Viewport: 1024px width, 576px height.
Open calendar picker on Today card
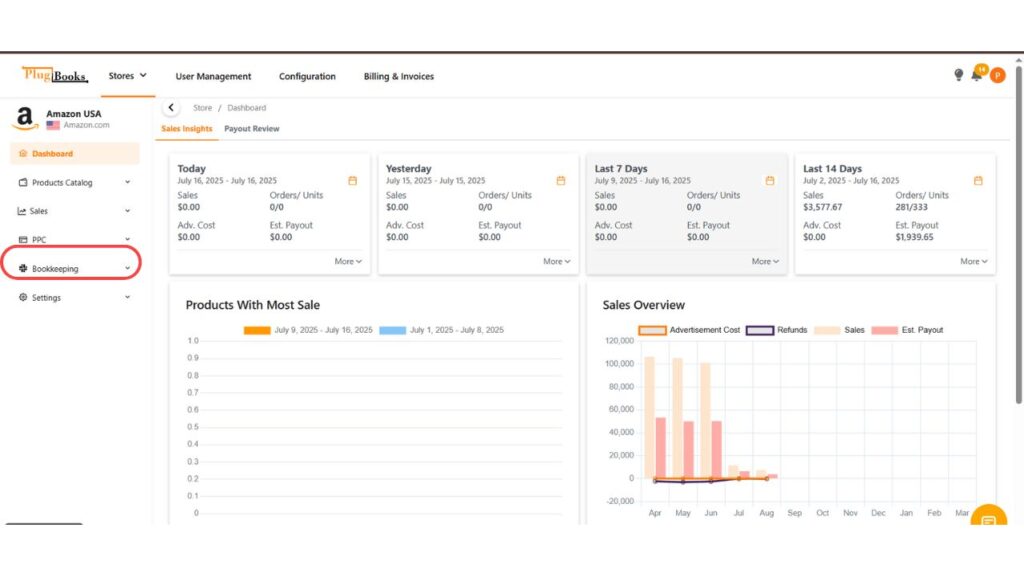click(353, 181)
